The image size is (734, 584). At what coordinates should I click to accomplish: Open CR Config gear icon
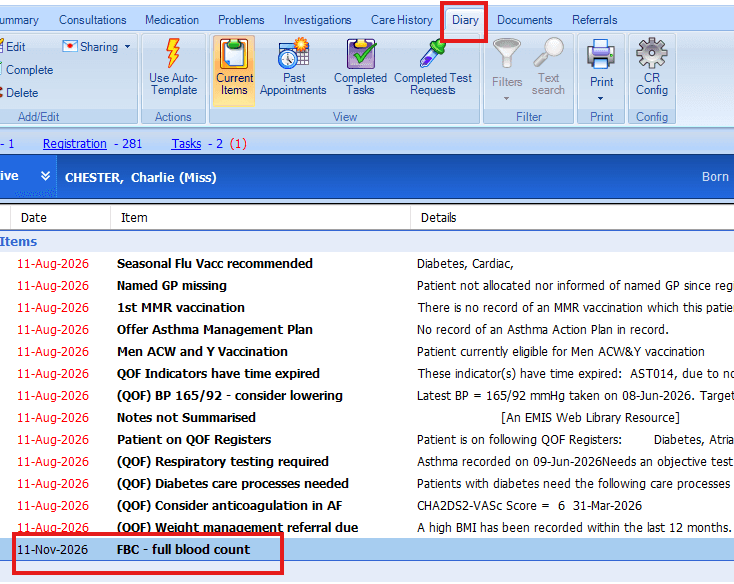(652, 53)
